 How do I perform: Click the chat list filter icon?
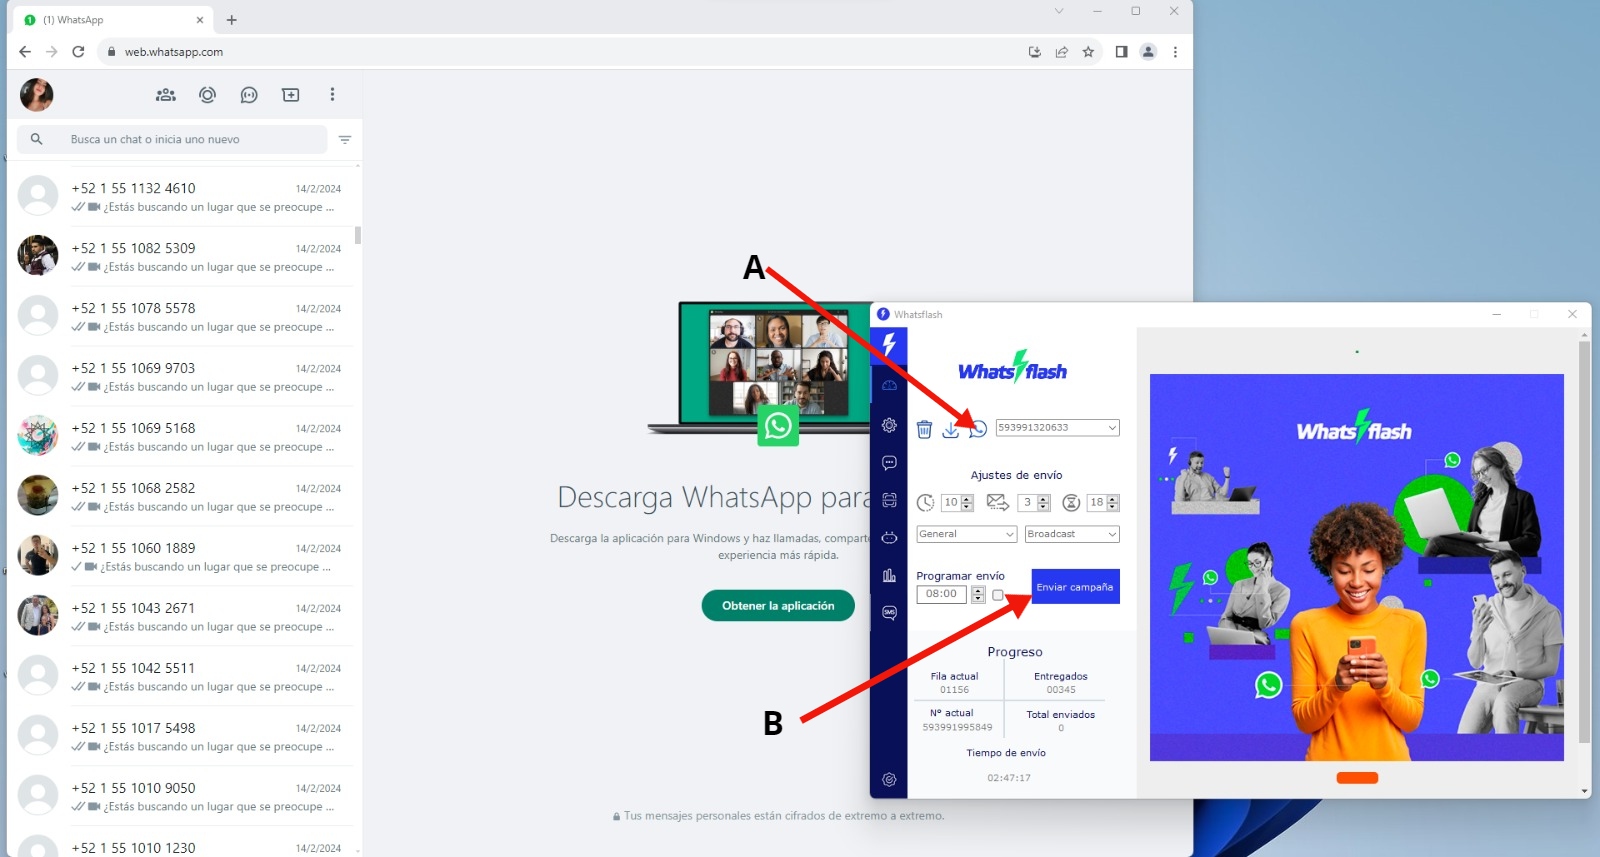(345, 140)
